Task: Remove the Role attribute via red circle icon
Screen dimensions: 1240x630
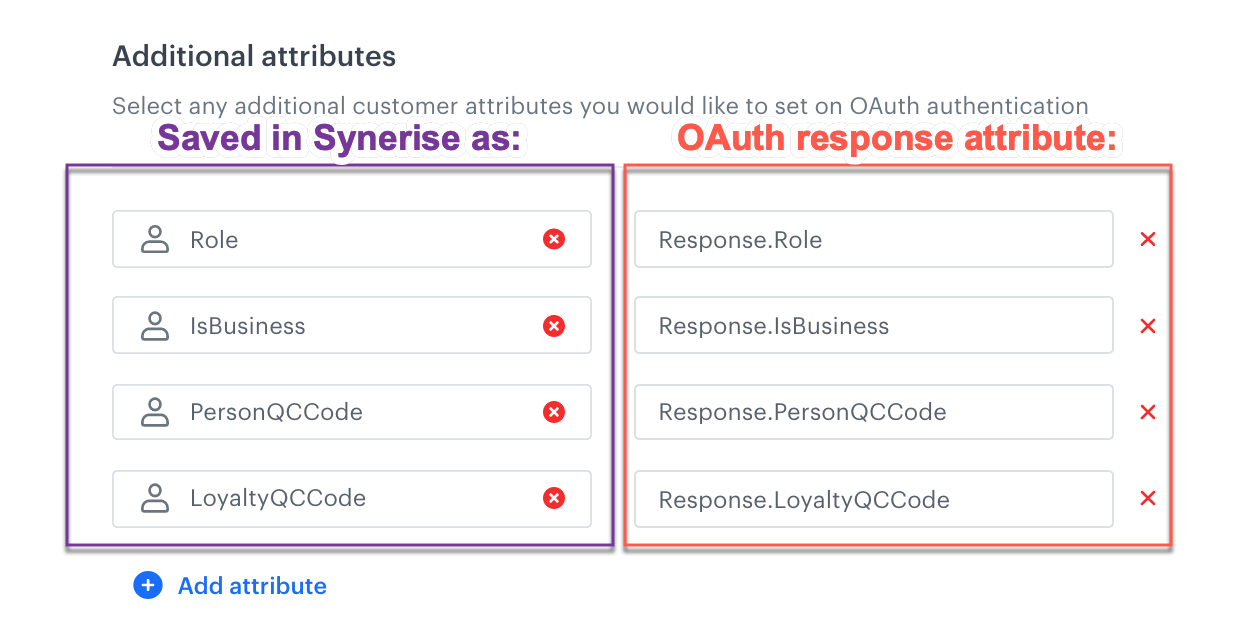Action: [x=554, y=239]
